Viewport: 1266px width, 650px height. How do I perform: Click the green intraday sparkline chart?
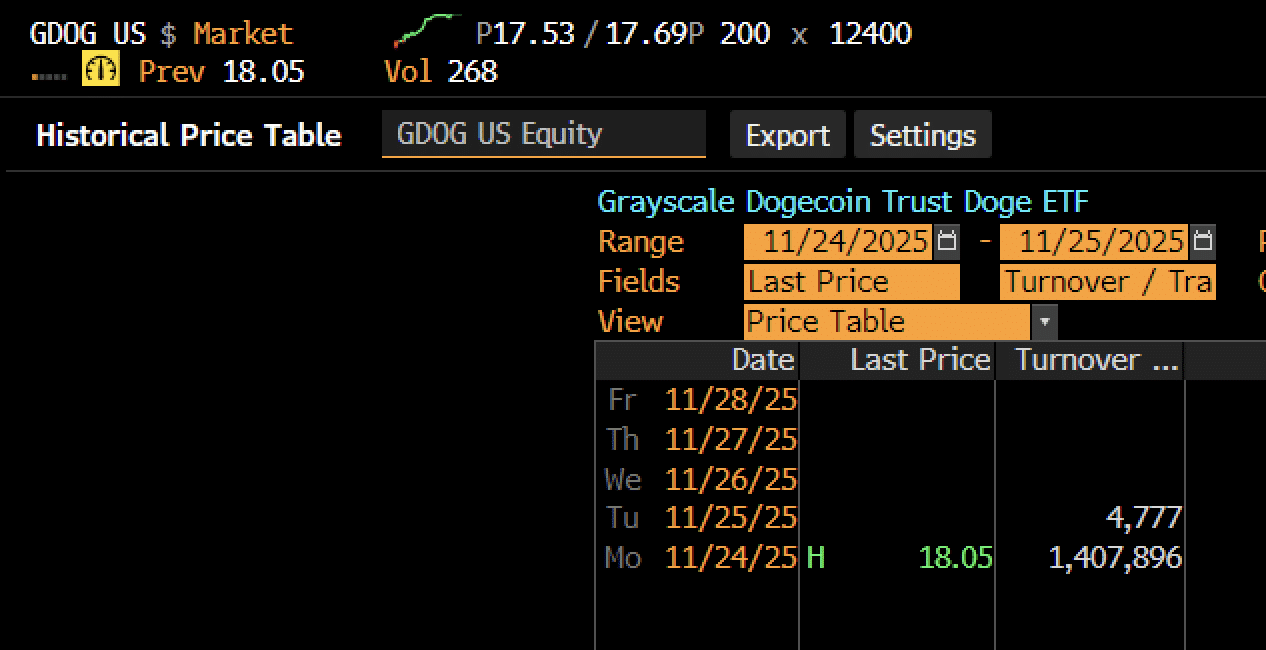[424, 30]
